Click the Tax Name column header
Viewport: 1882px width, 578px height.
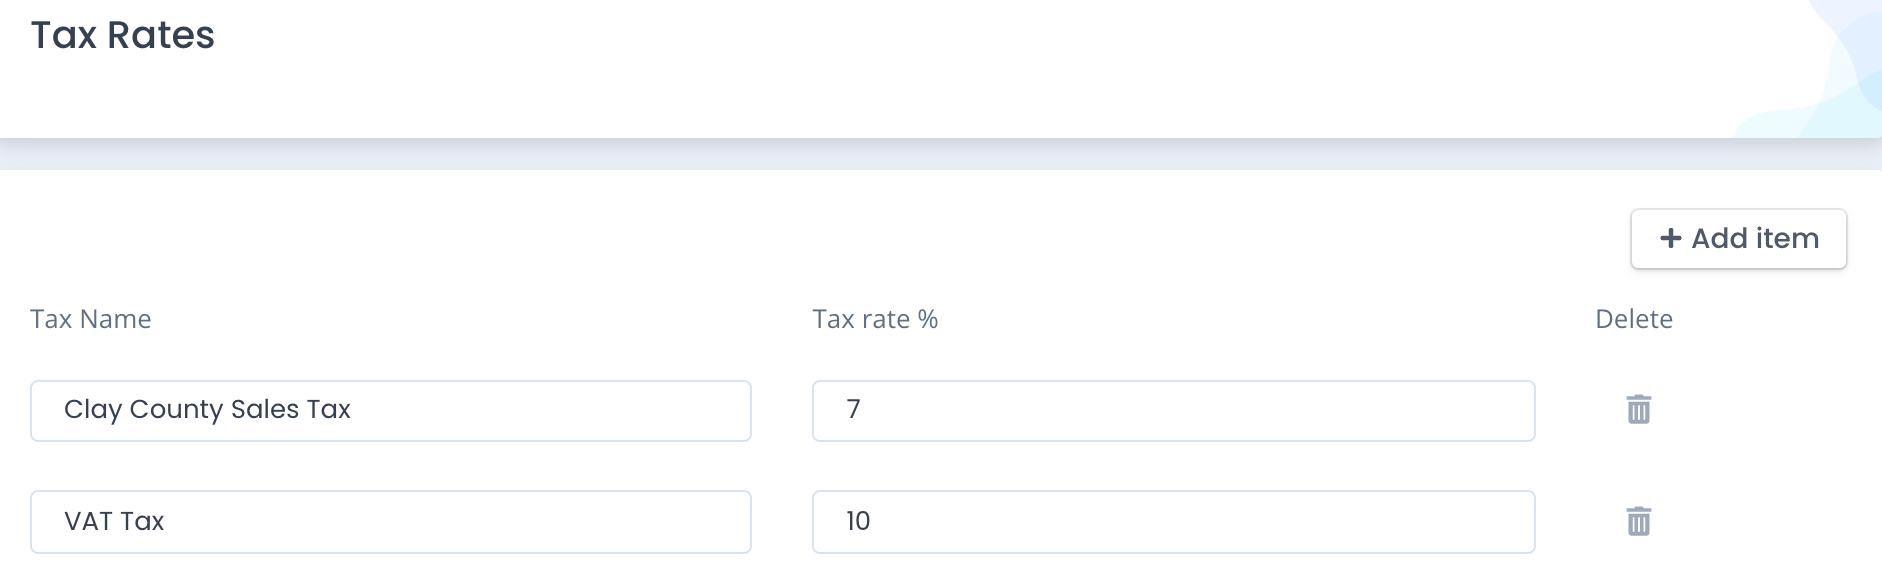pos(91,319)
